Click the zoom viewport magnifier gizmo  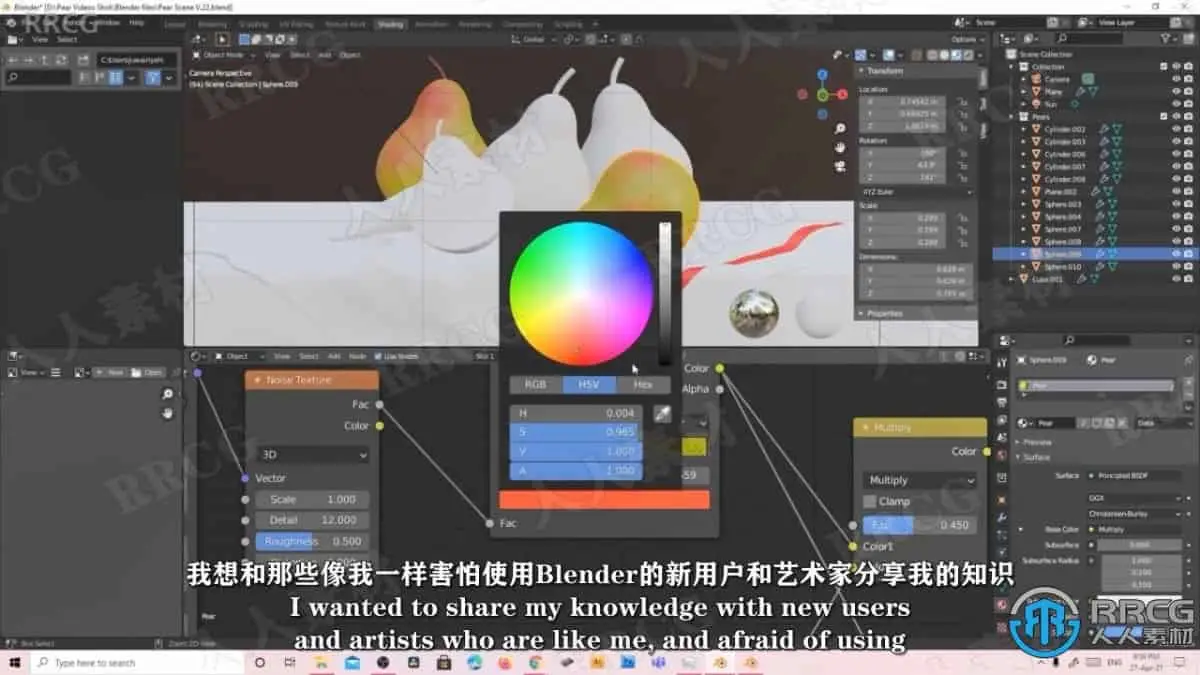[841, 129]
